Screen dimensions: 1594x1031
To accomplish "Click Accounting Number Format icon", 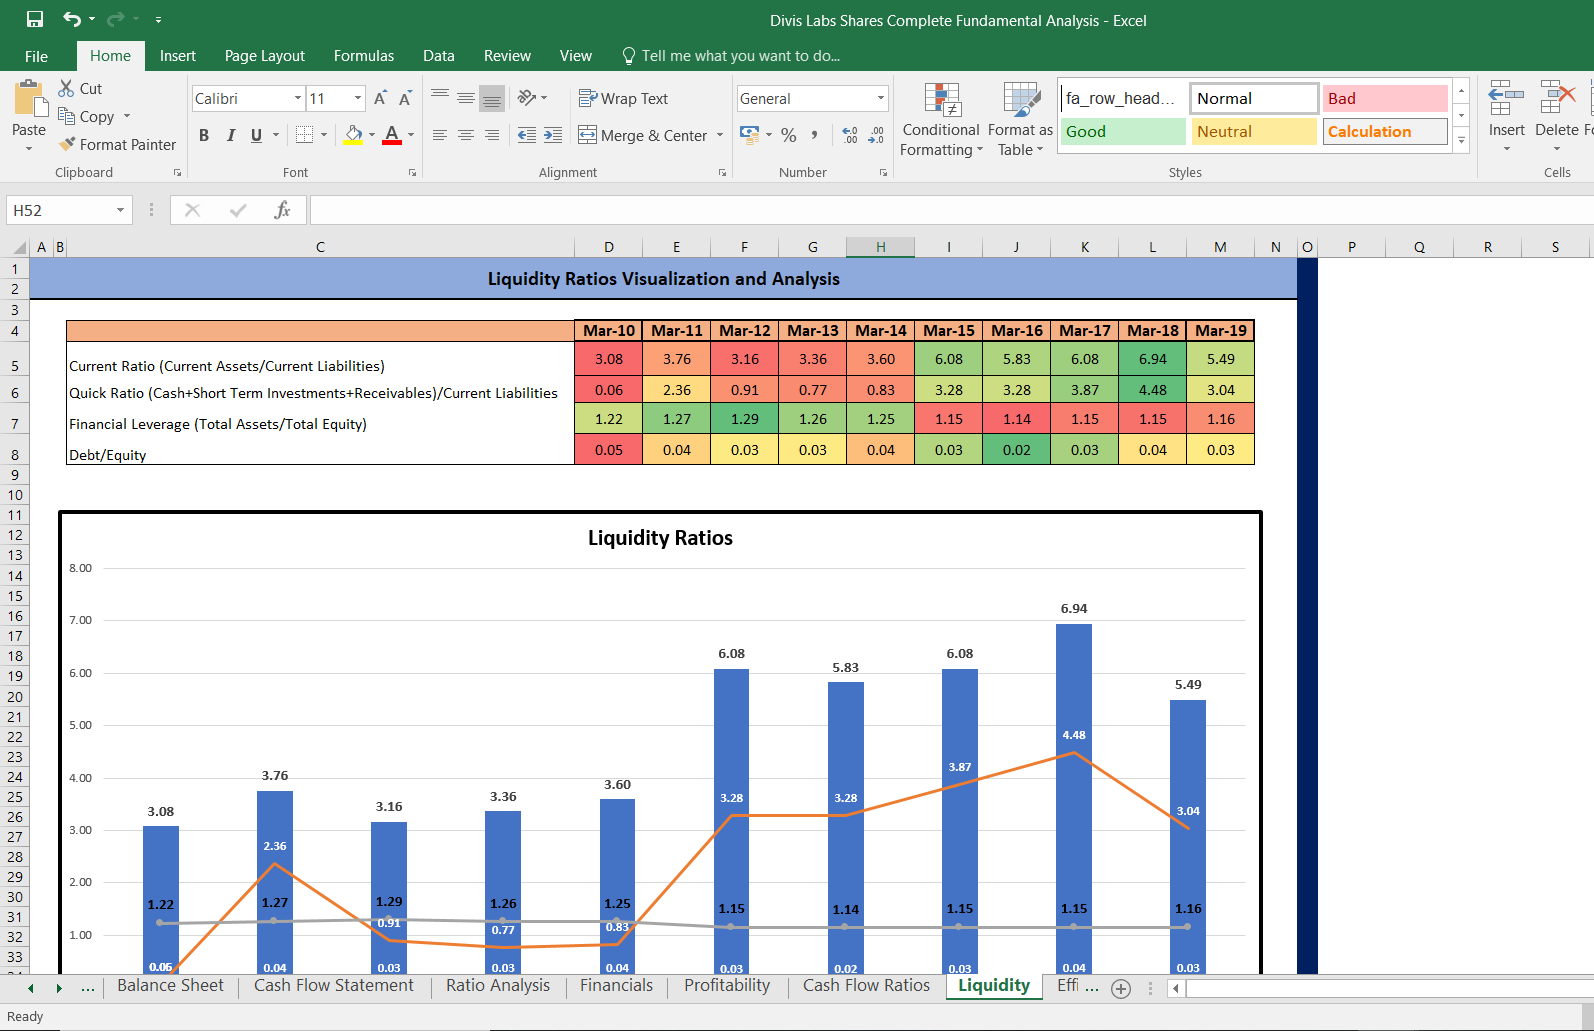I will [749, 134].
